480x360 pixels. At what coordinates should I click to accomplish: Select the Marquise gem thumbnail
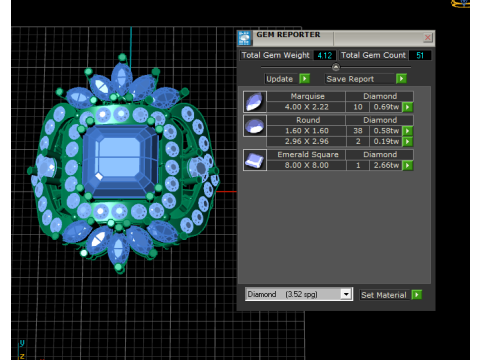[x=255, y=101]
